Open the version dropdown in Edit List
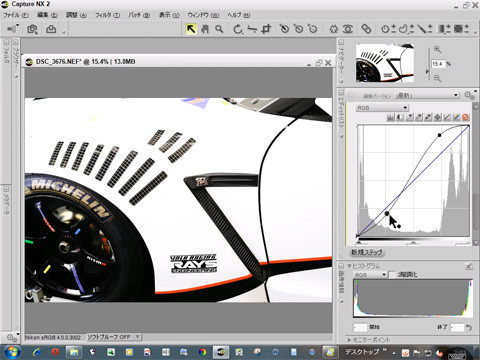Screen dimensions: 480x360 (x=427, y=95)
